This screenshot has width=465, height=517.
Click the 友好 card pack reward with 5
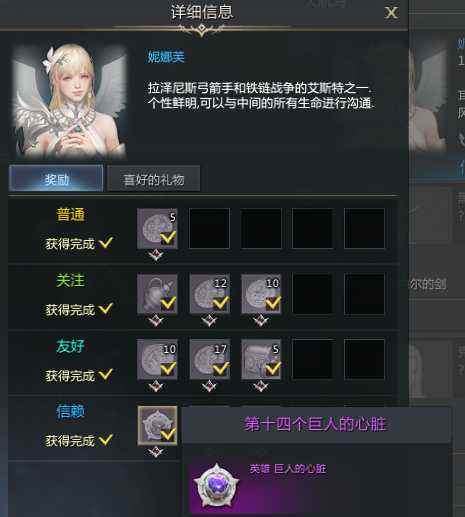tap(261, 359)
